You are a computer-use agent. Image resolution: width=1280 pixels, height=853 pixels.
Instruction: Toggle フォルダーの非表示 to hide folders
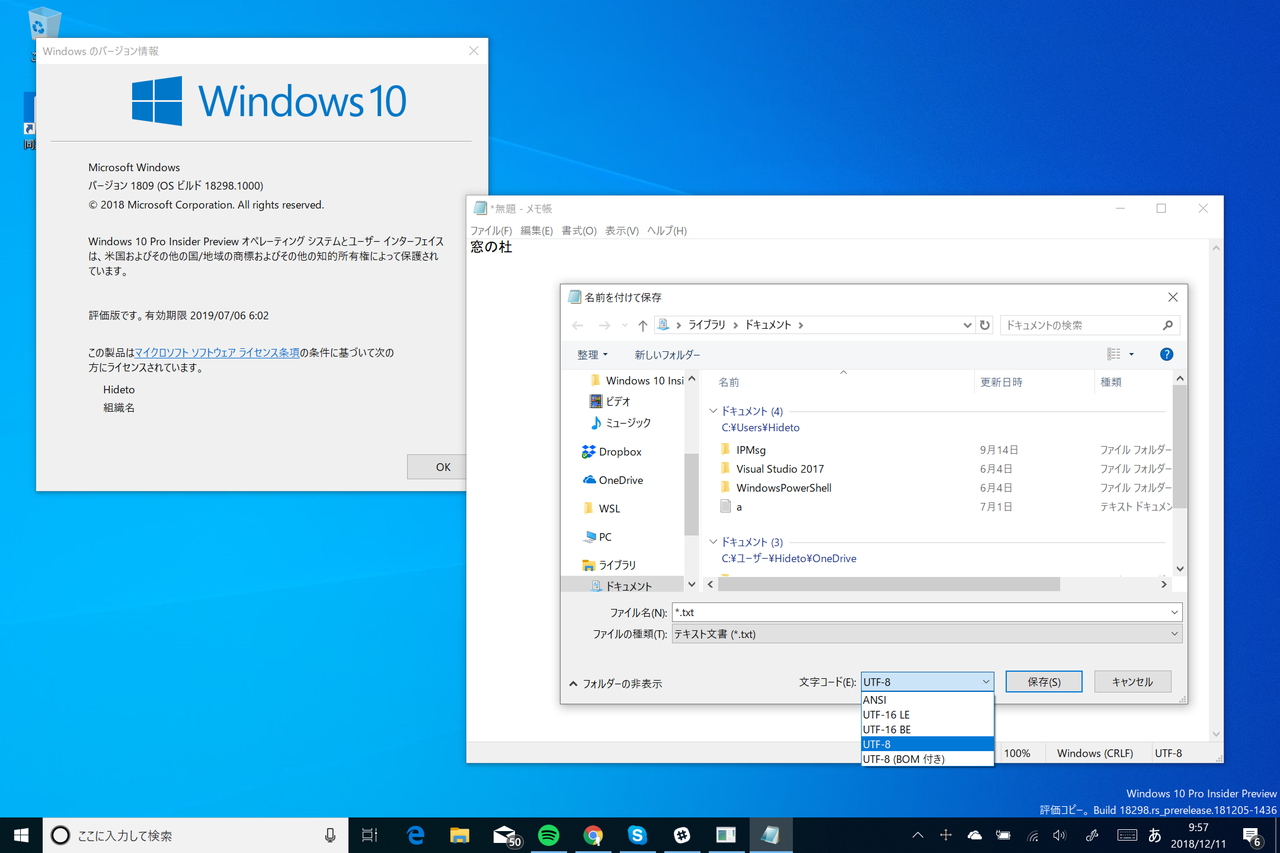pyautogui.click(x=617, y=683)
